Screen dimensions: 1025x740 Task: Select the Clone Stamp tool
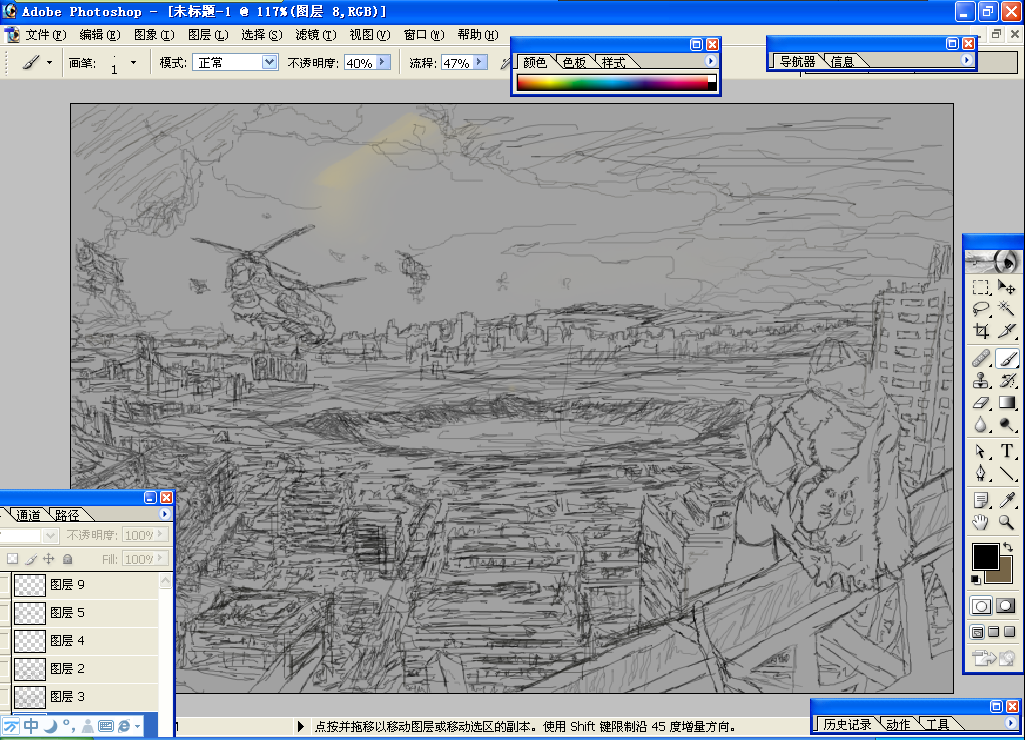tap(981, 380)
